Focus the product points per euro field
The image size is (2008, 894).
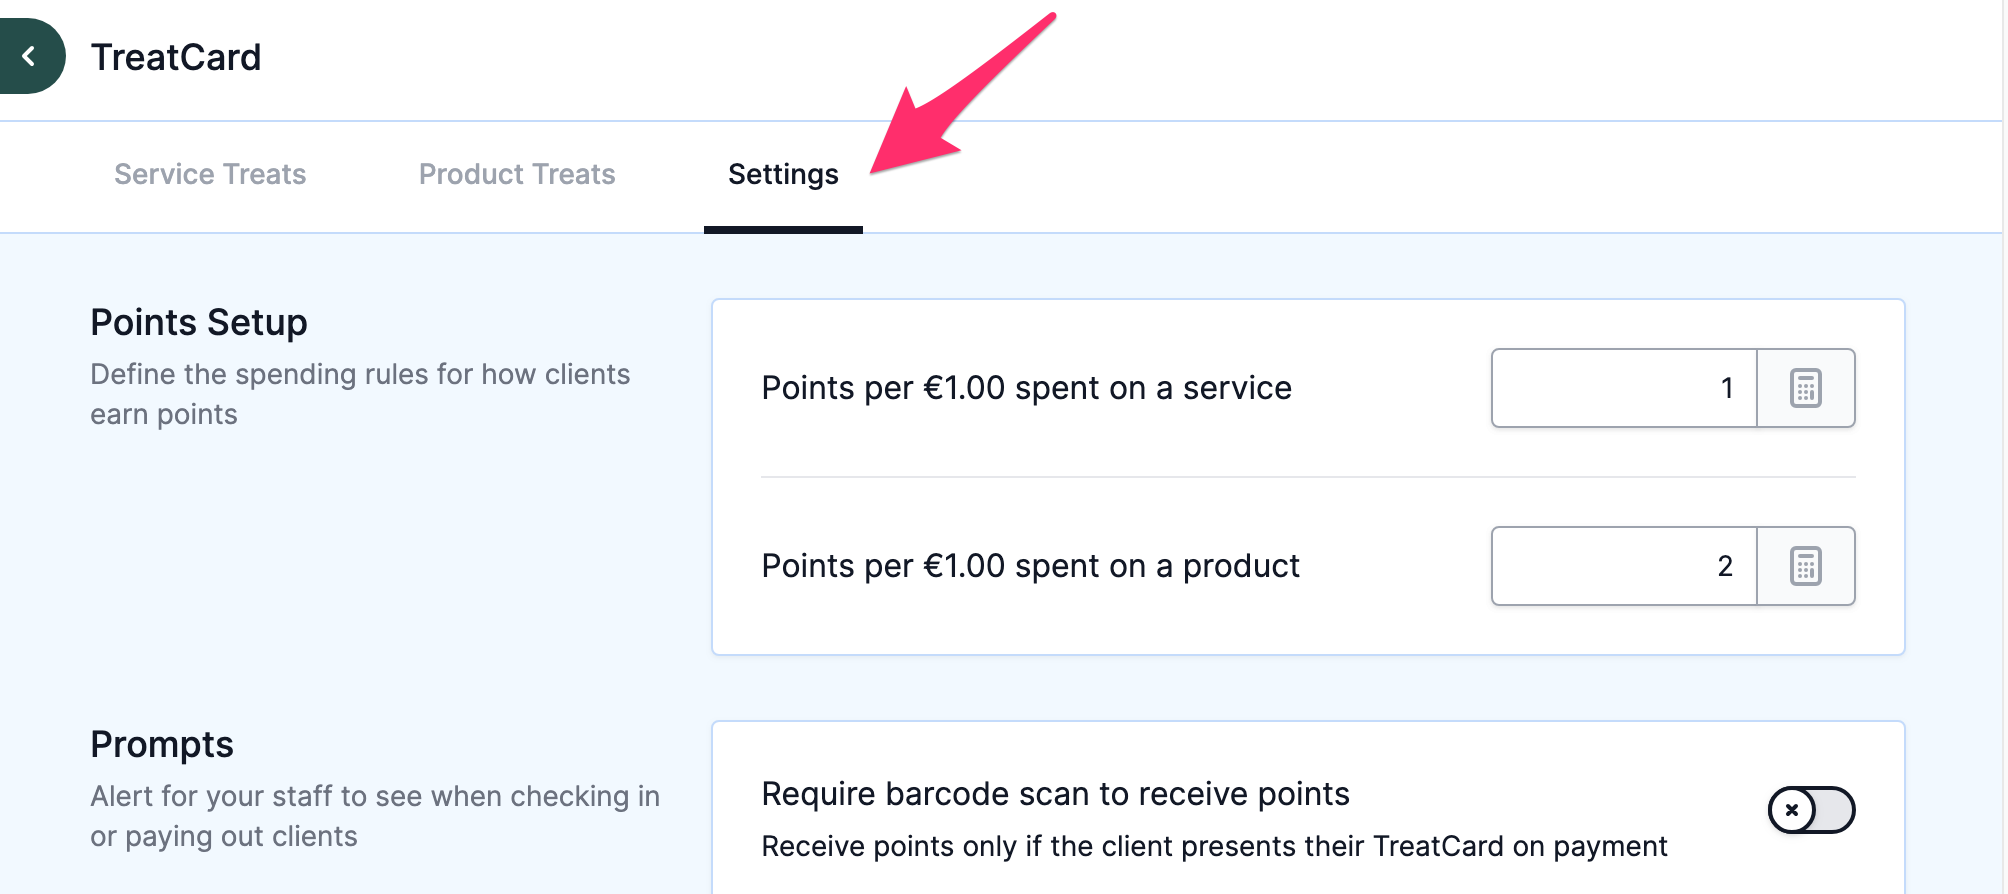coord(1624,566)
